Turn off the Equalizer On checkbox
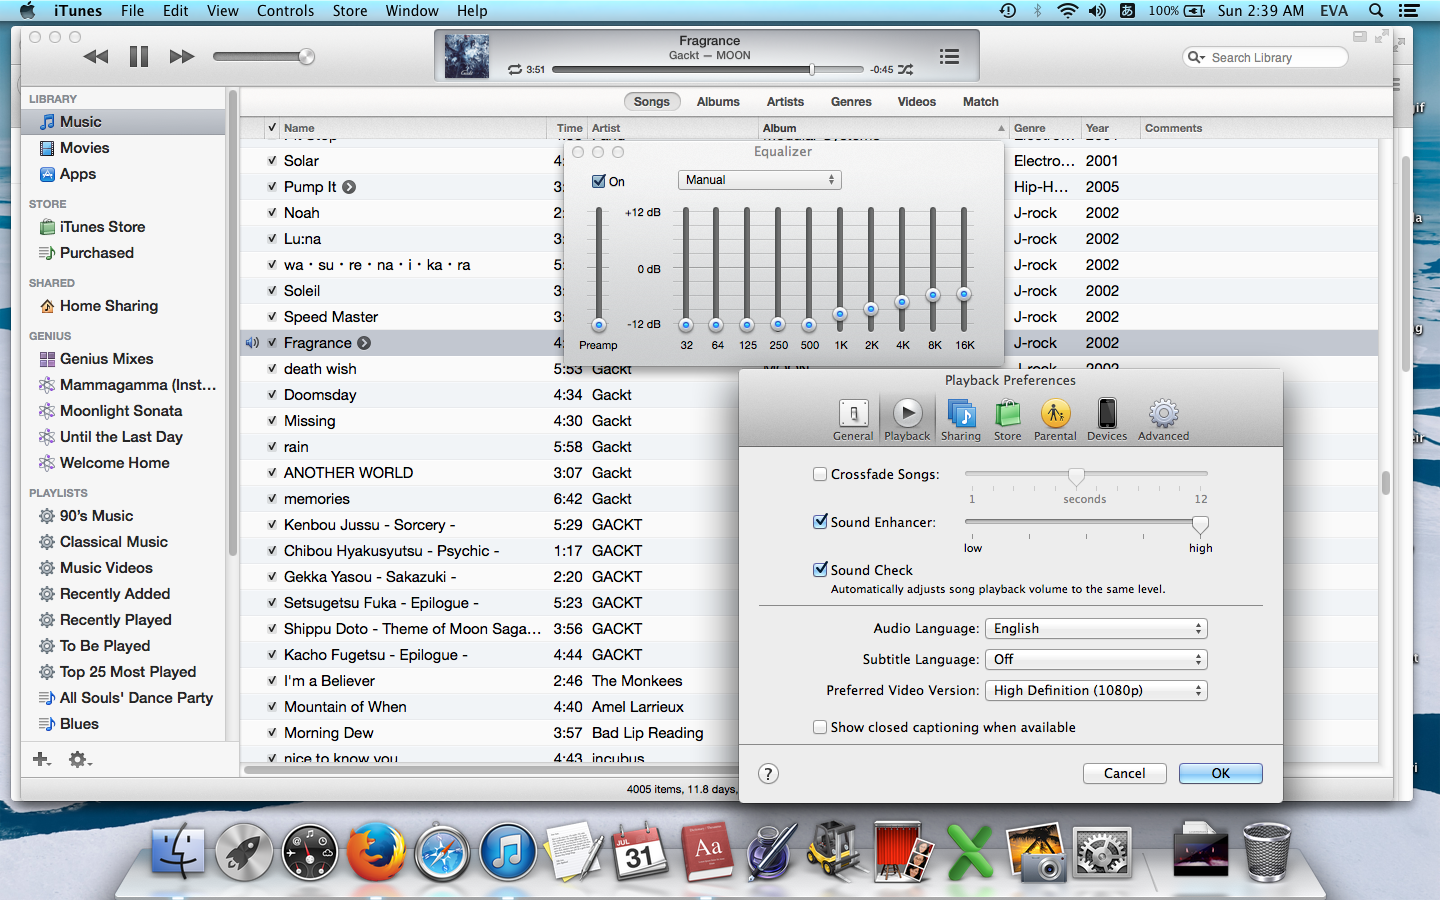The image size is (1440, 900). (x=599, y=181)
